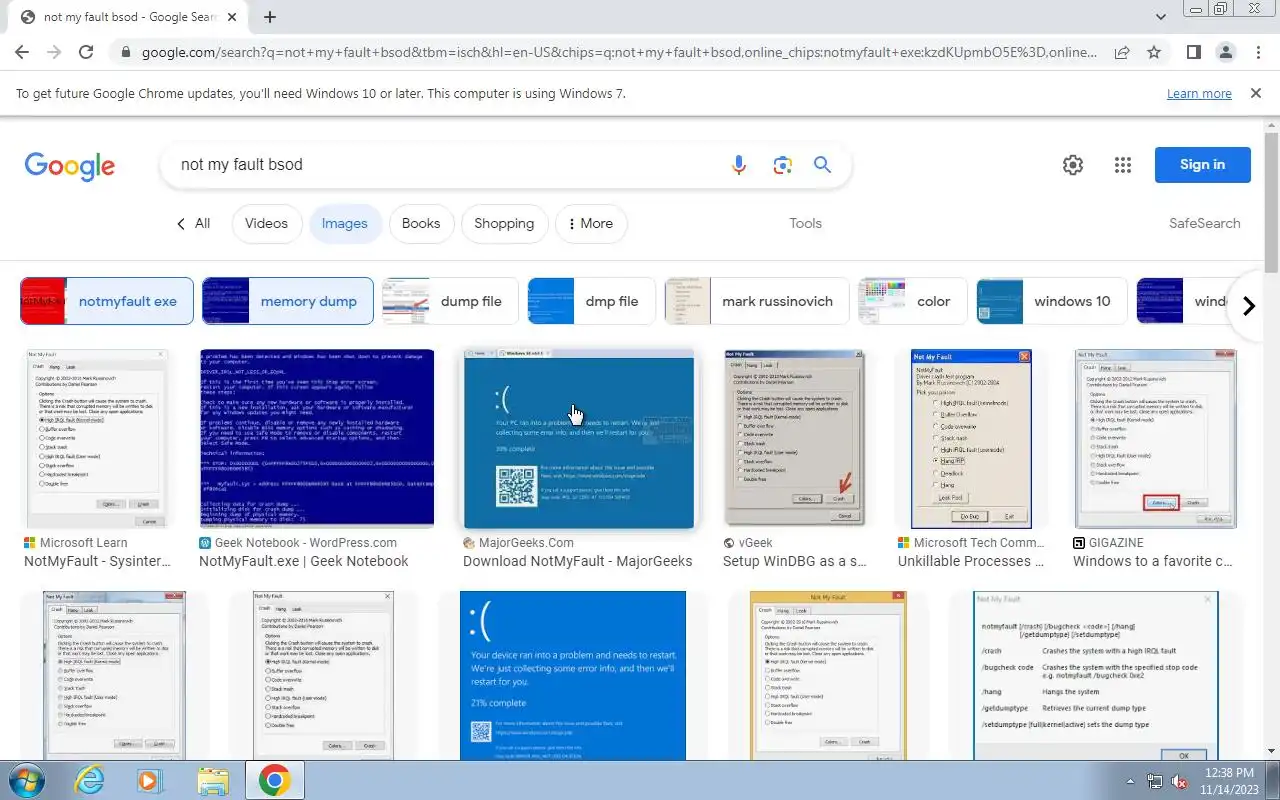Open the SafeSearch settings
This screenshot has width=1280, height=800.
[x=1204, y=224]
